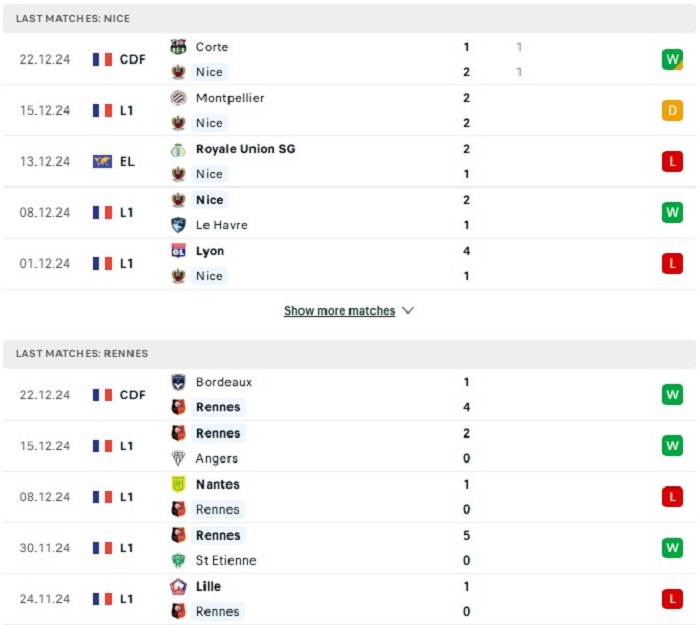This screenshot has width=700, height=625.
Task: Open the Show more matches link
Action: (x=339, y=311)
